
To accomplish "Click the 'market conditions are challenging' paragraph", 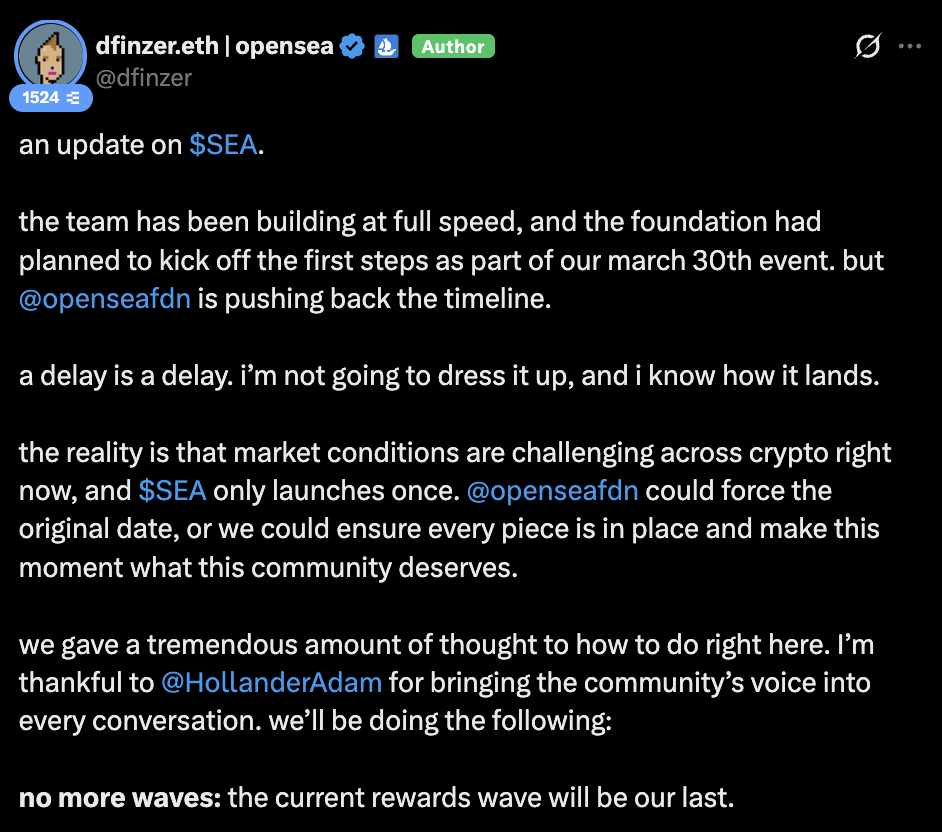I will pos(455,510).
